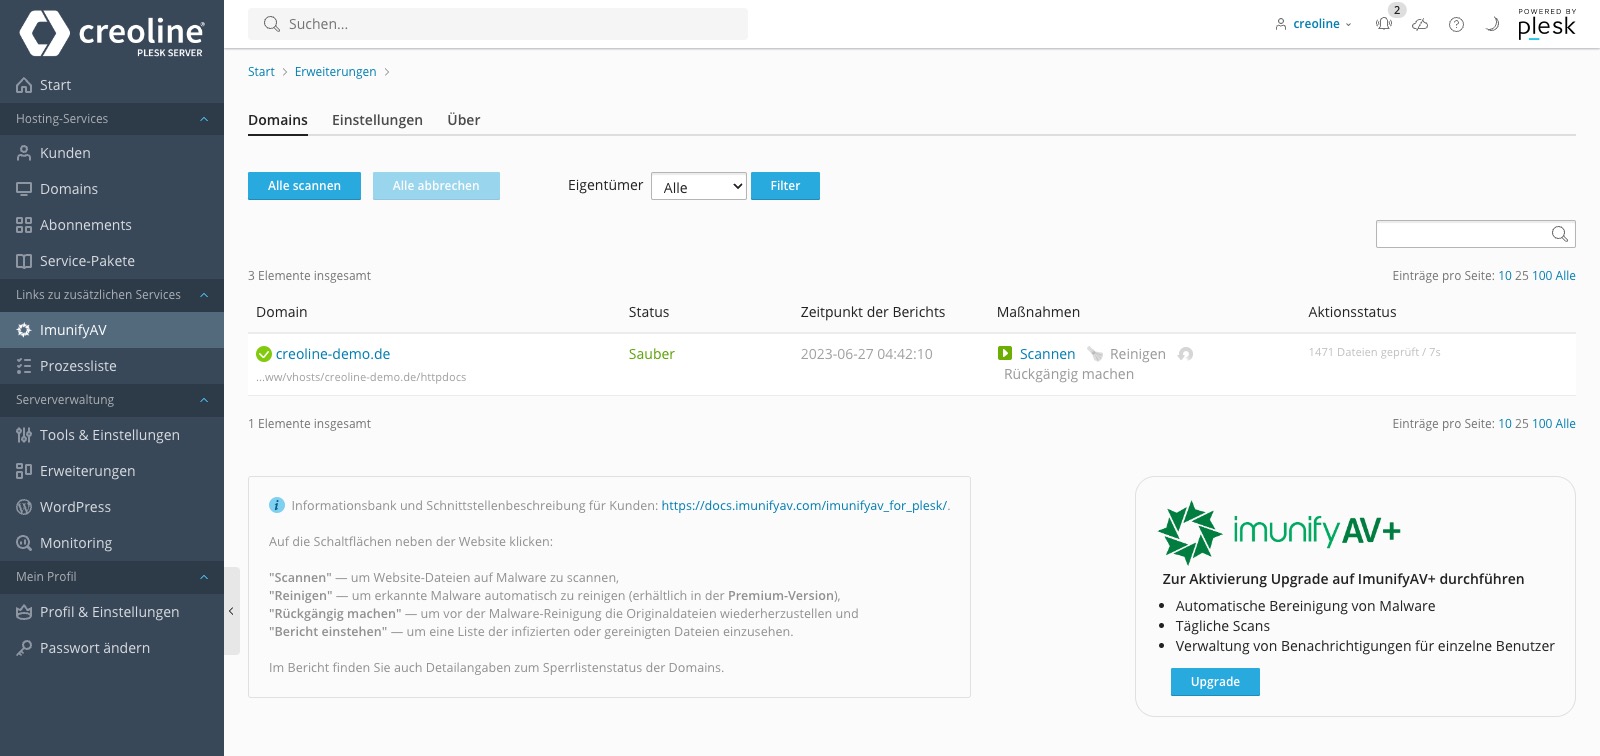This screenshot has width=1600, height=756.
Task: Click the 2023-06-27 04:42:10 timestamp
Action: pyautogui.click(x=867, y=354)
